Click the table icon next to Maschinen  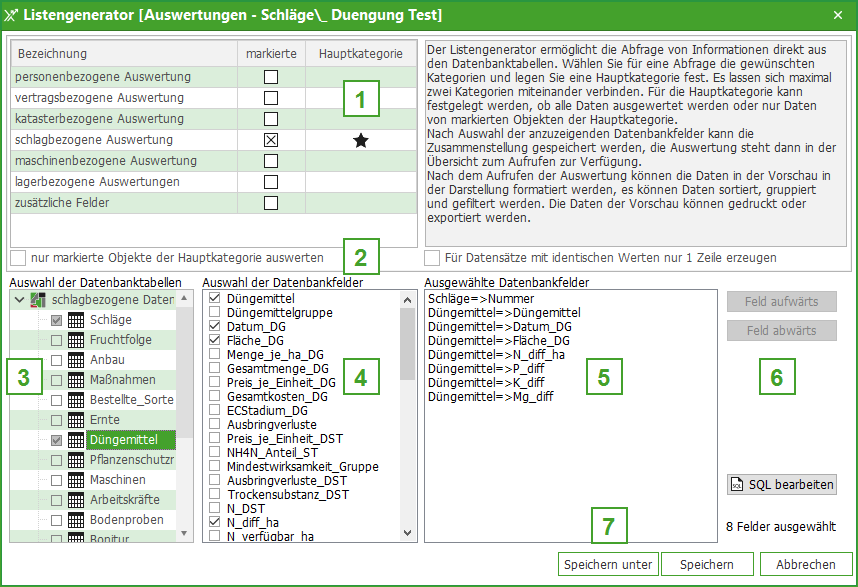point(76,480)
